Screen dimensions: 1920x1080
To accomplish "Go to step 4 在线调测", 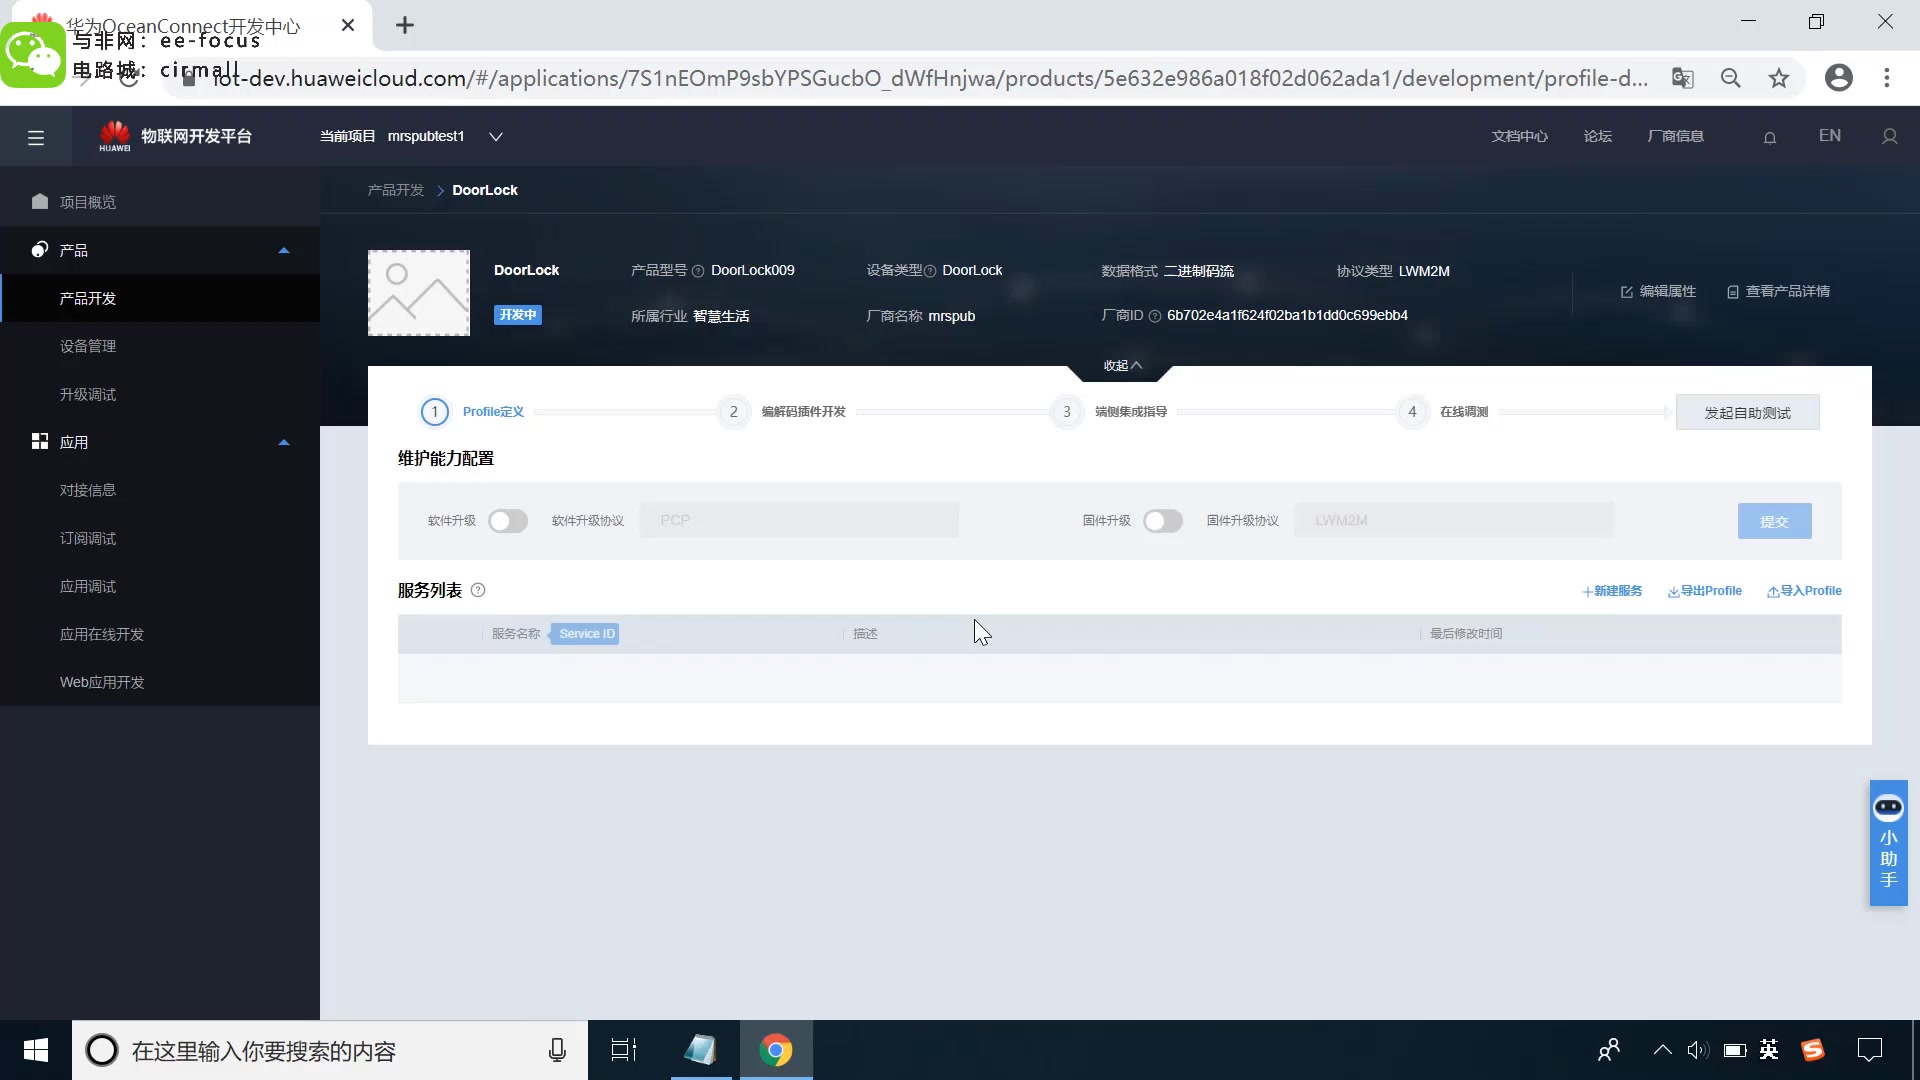I will point(1444,412).
